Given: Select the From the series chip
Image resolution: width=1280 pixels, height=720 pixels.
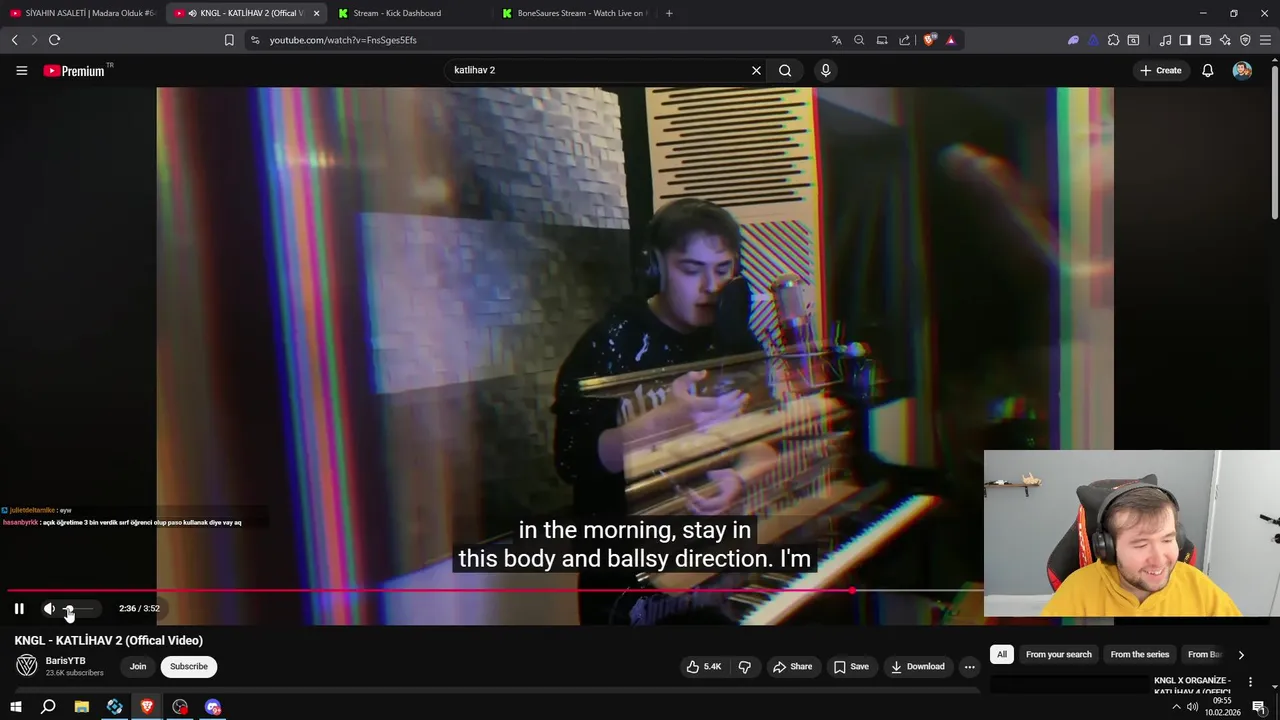Looking at the screenshot, I should (1140, 654).
